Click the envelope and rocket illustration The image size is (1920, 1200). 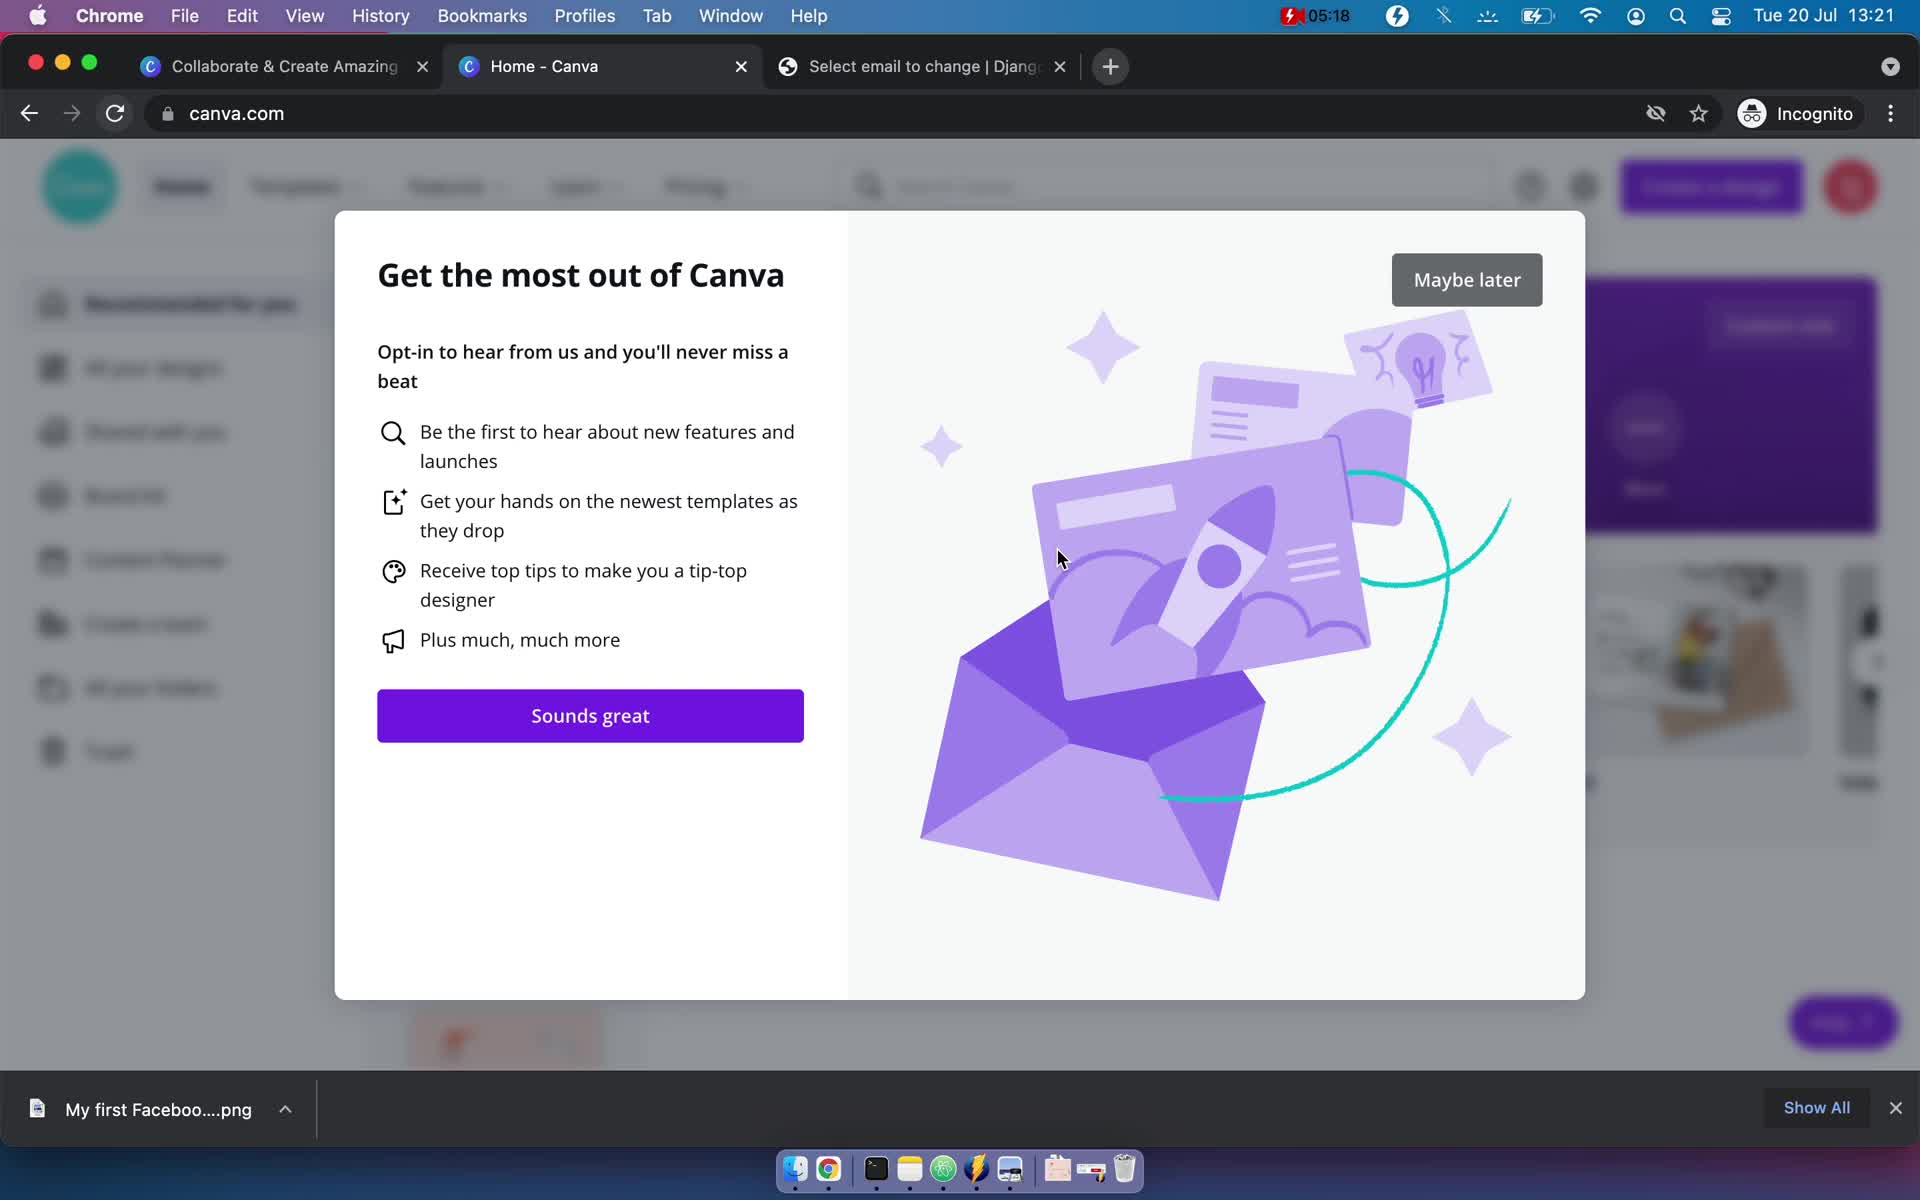click(1215, 605)
